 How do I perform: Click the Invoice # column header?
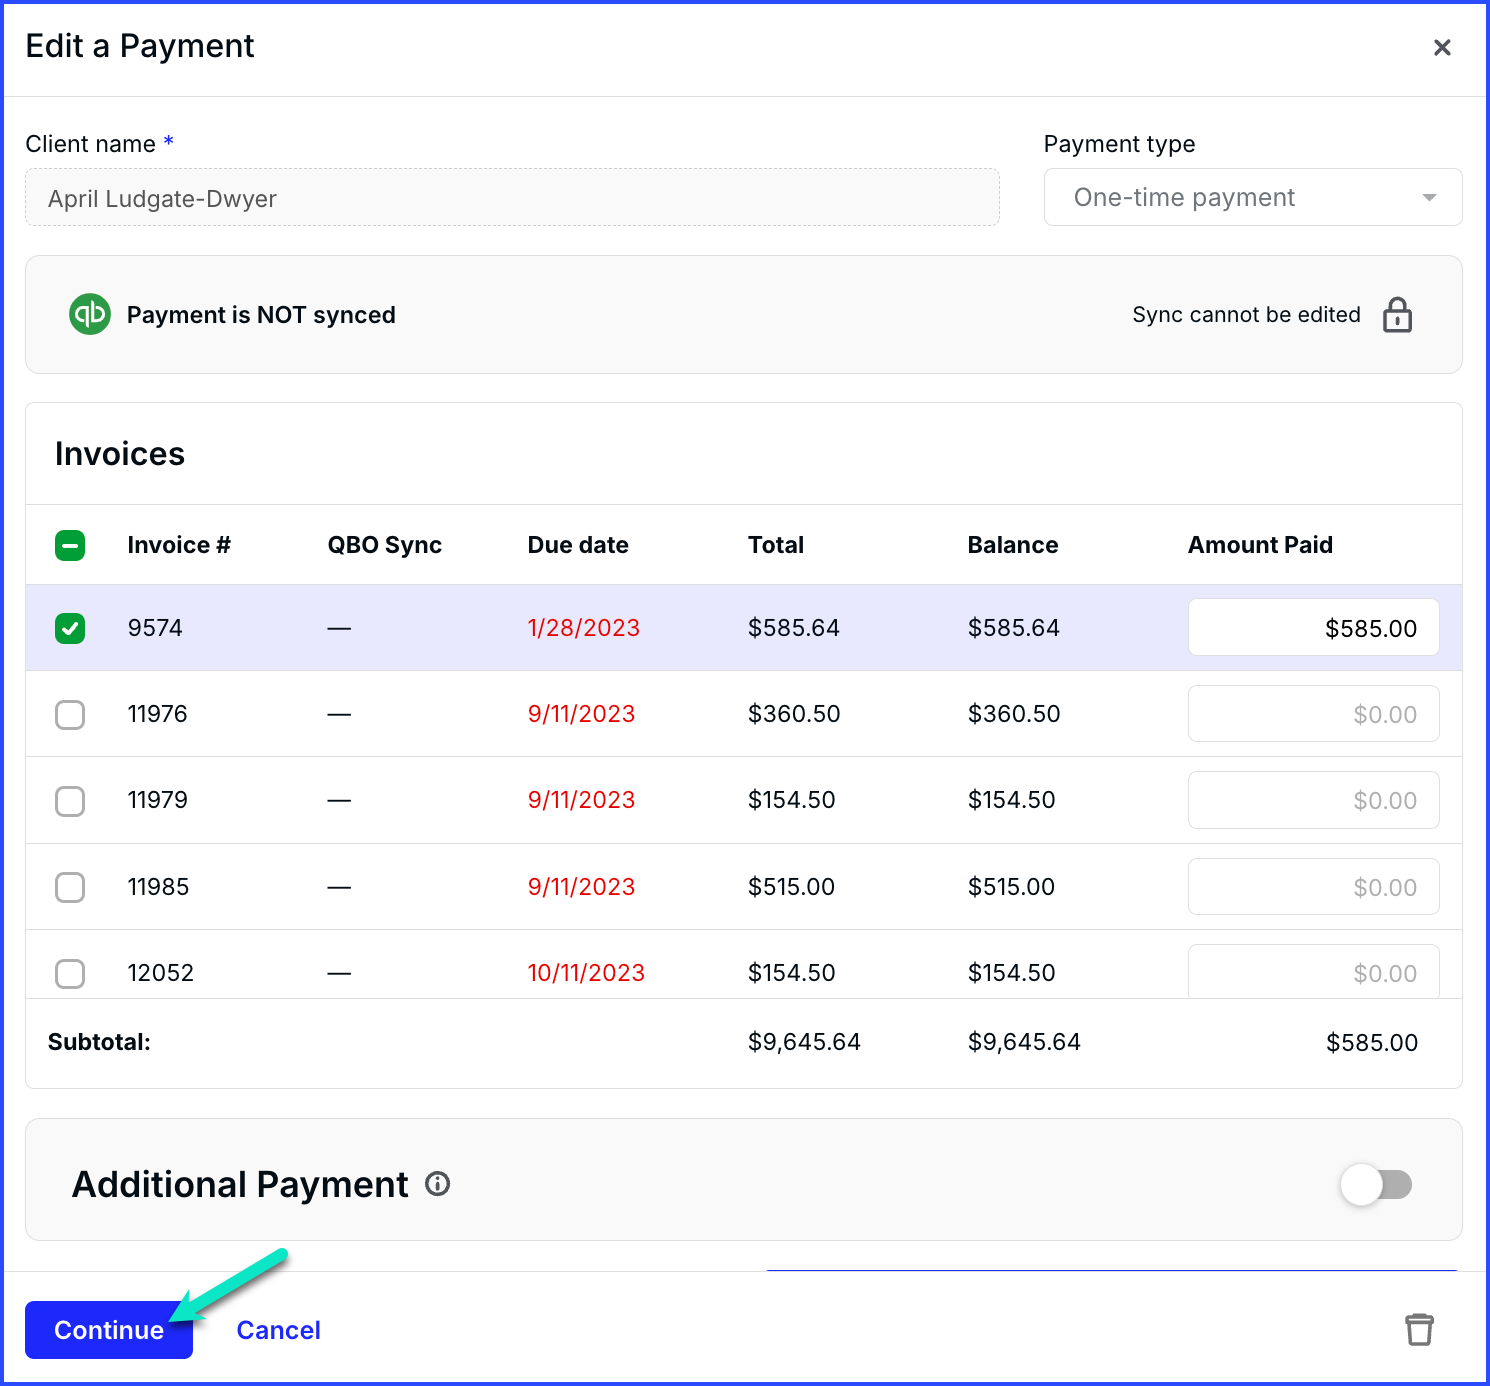(x=179, y=545)
